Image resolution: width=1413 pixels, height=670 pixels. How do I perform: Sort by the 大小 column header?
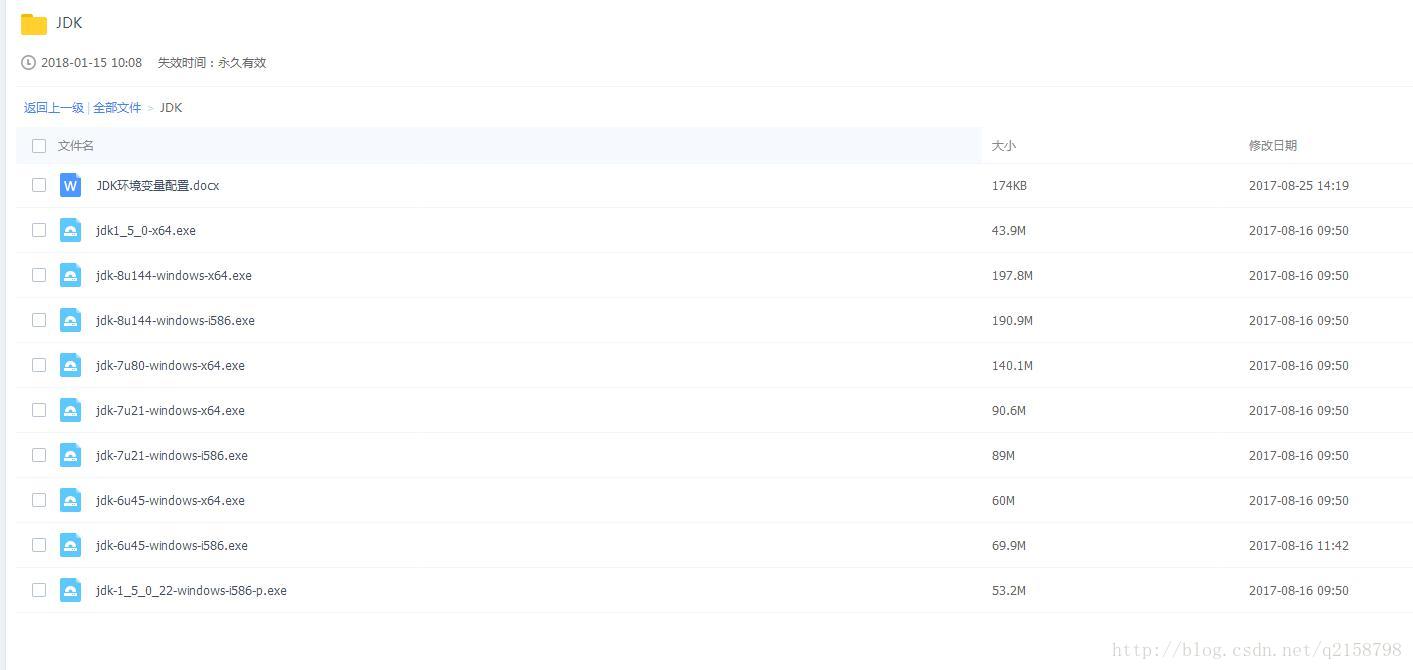1003,146
